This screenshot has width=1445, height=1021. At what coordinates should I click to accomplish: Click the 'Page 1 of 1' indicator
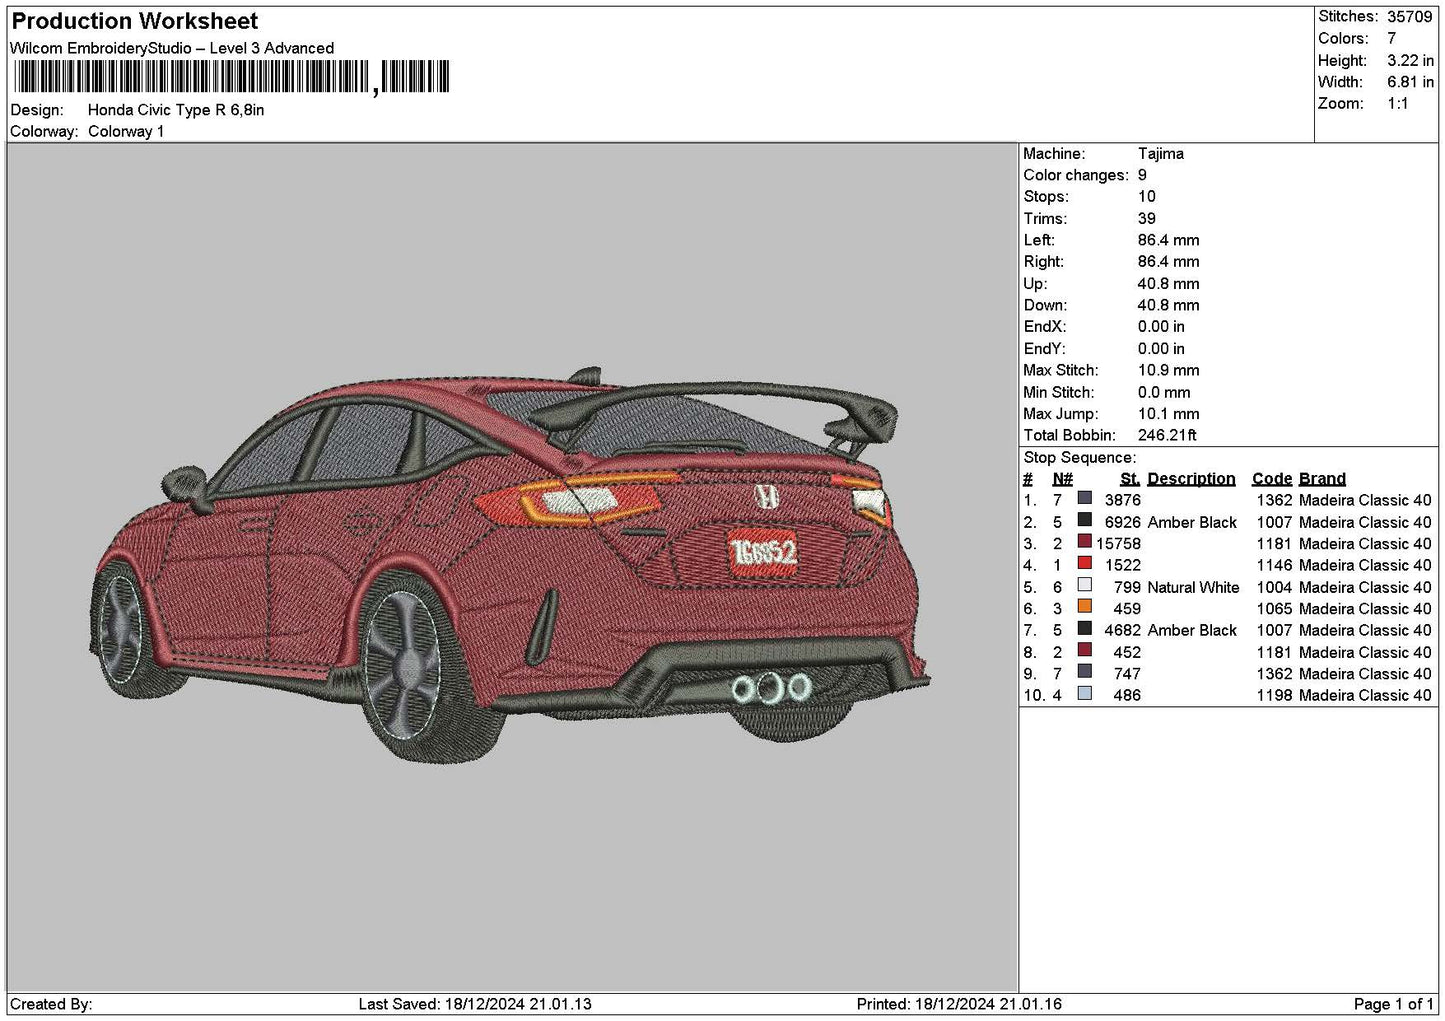(1394, 1004)
